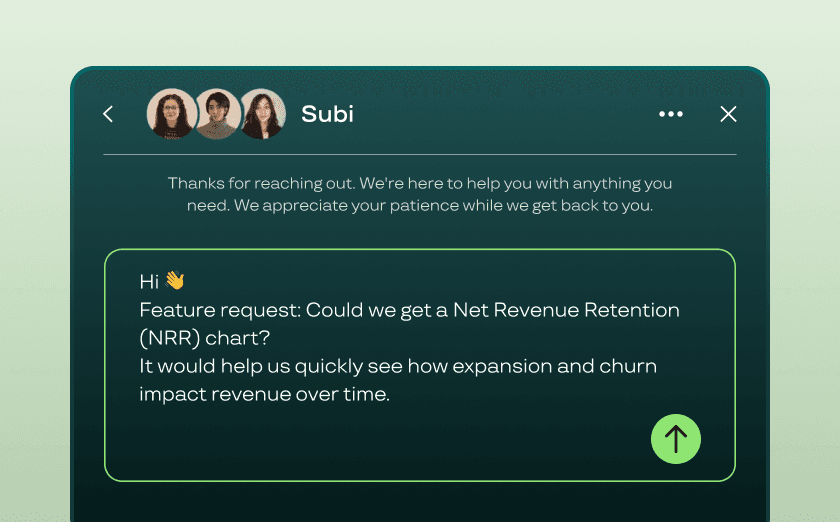
Task: Click the first avatar with glasses
Action: click(x=171, y=114)
